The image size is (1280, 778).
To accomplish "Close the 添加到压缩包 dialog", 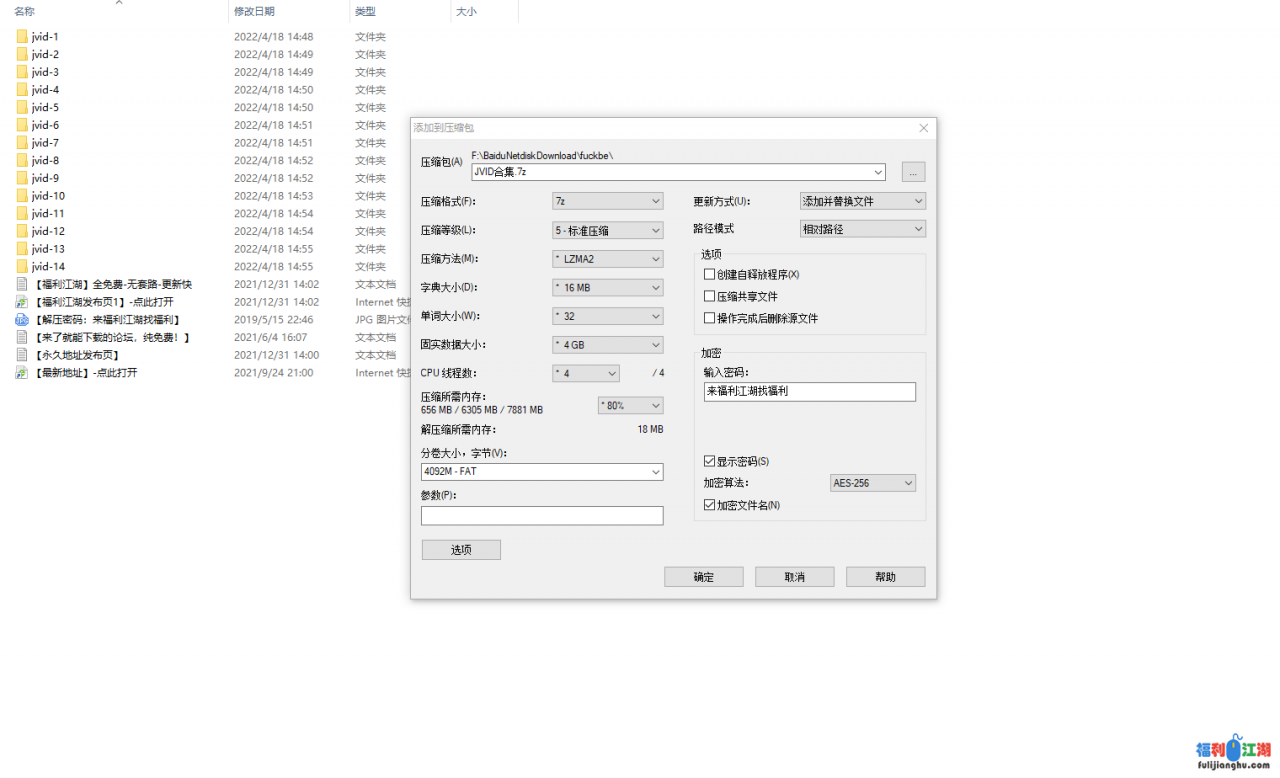I will click(924, 128).
